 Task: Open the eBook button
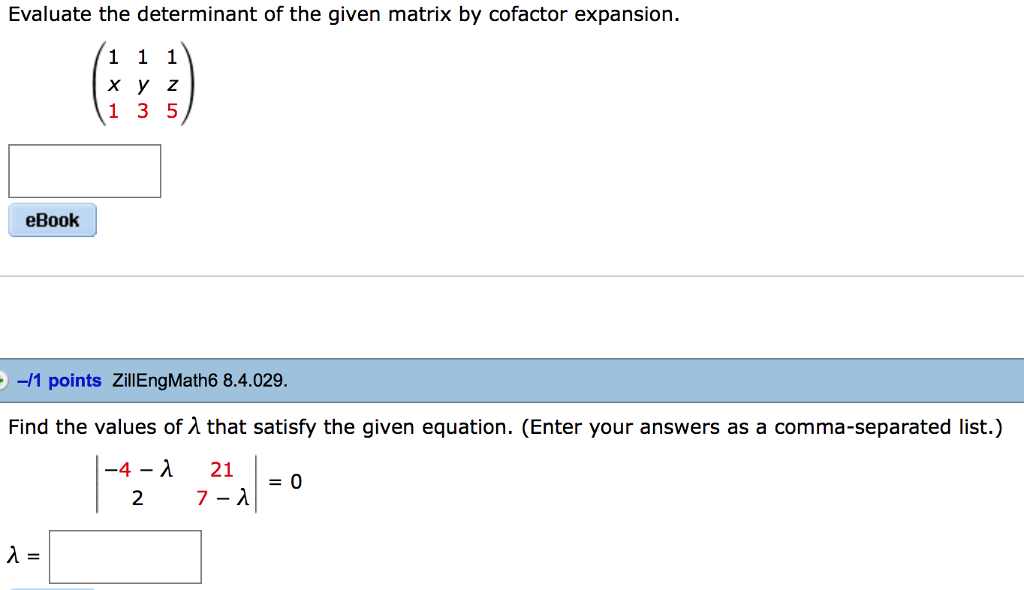tap(52, 220)
